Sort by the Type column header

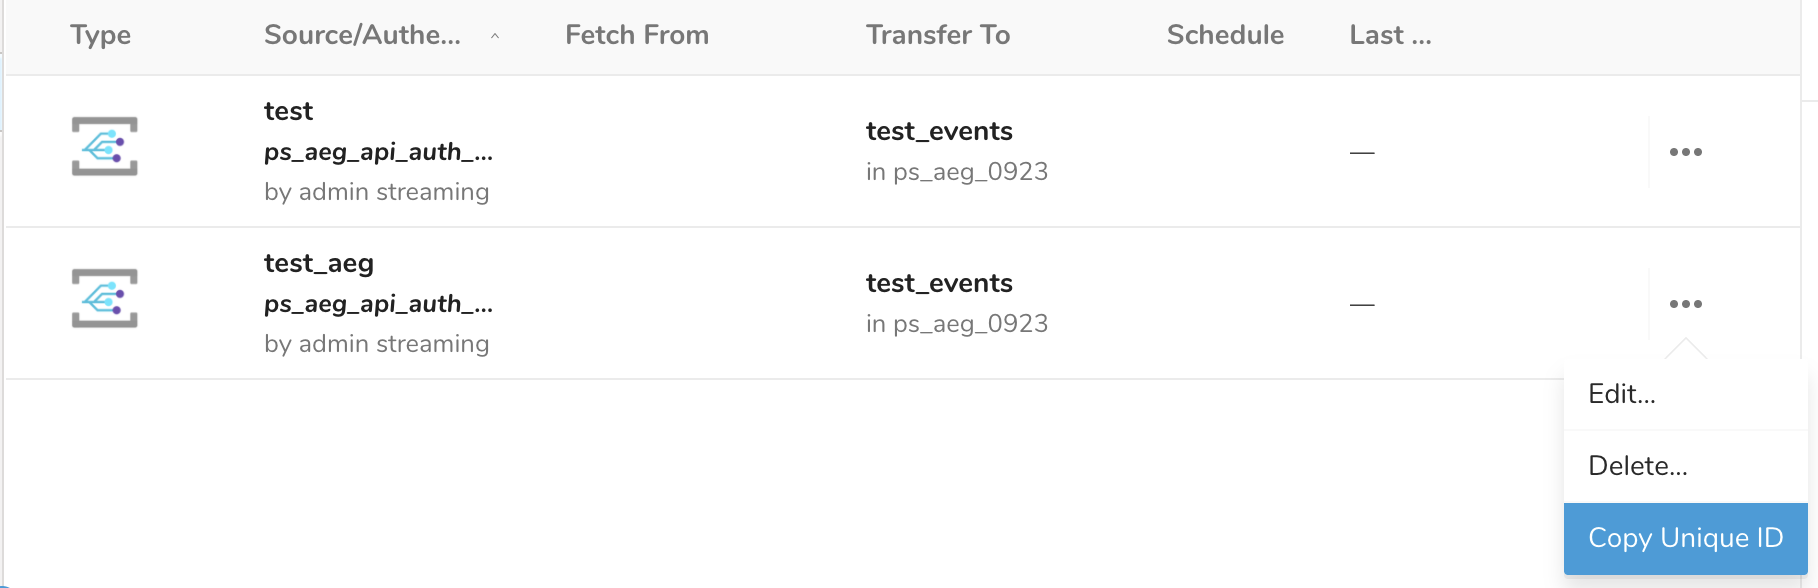click(x=100, y=35)
